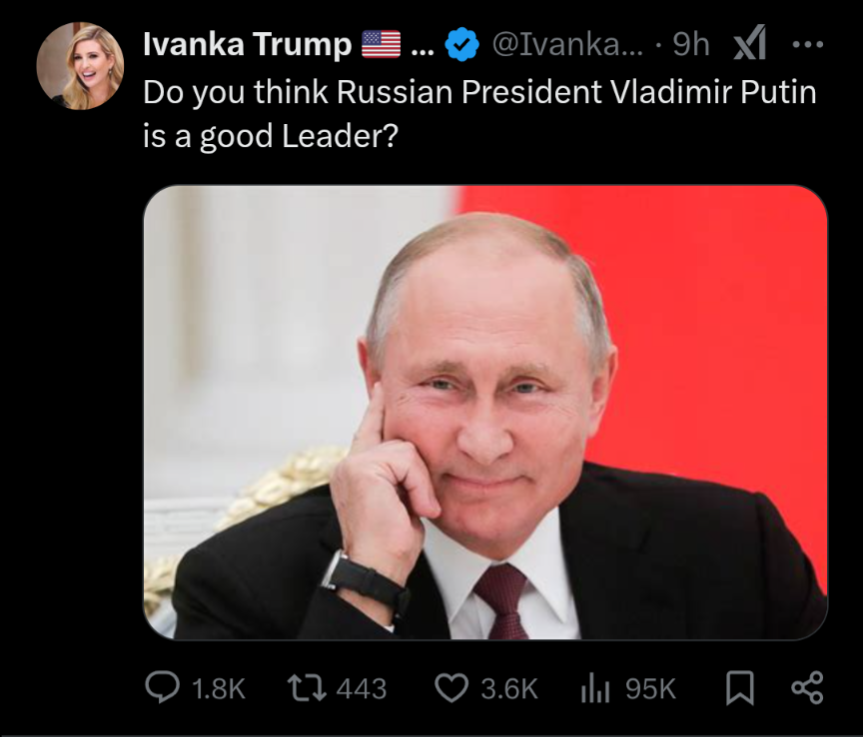This screenshot has height=737, width=863.
Task: Click the reply speech bubble icon
Action: 163,688
